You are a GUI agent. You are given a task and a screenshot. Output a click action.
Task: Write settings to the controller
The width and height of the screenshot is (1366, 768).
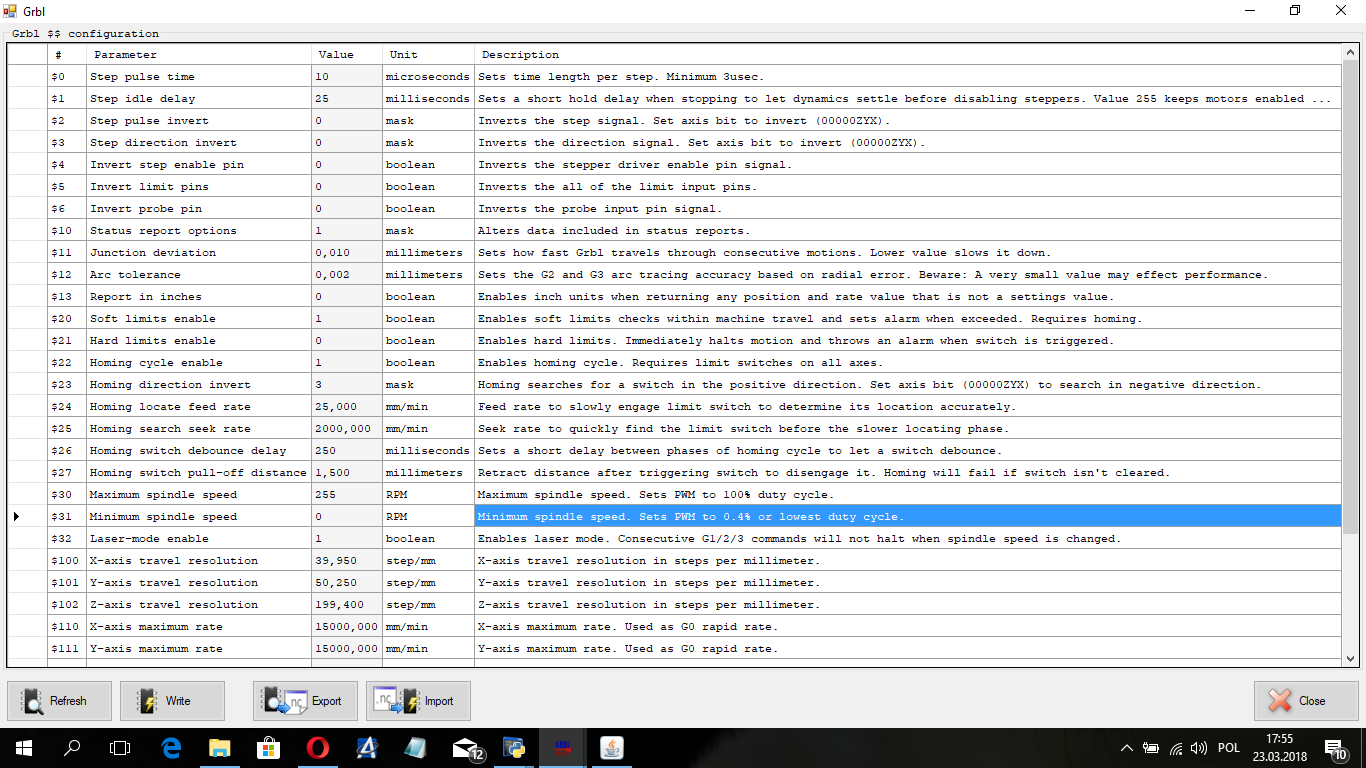[172, 701]
